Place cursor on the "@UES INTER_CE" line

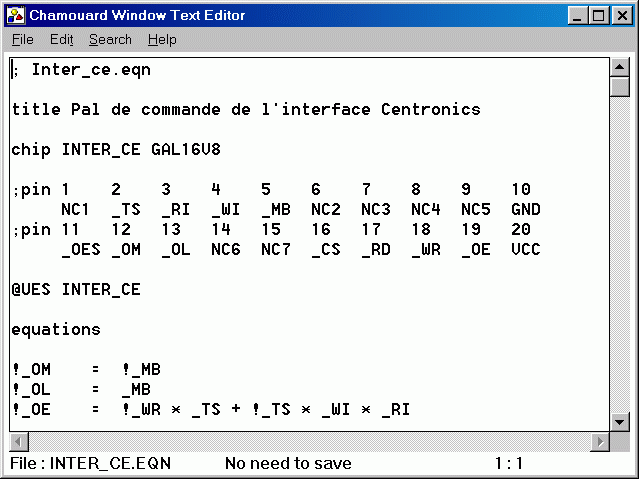pos(76,290)
